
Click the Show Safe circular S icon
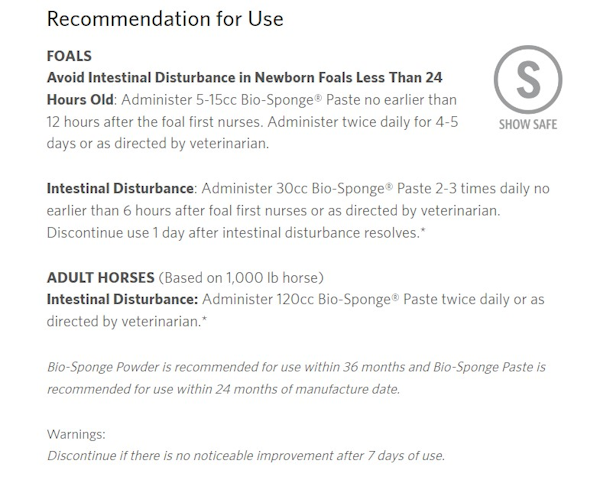[x=528, y=79]
